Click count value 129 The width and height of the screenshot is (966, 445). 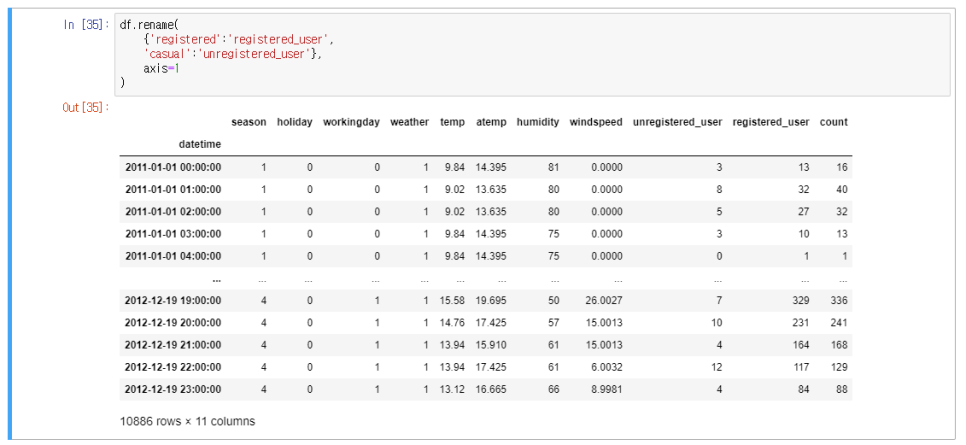(840, 367)
